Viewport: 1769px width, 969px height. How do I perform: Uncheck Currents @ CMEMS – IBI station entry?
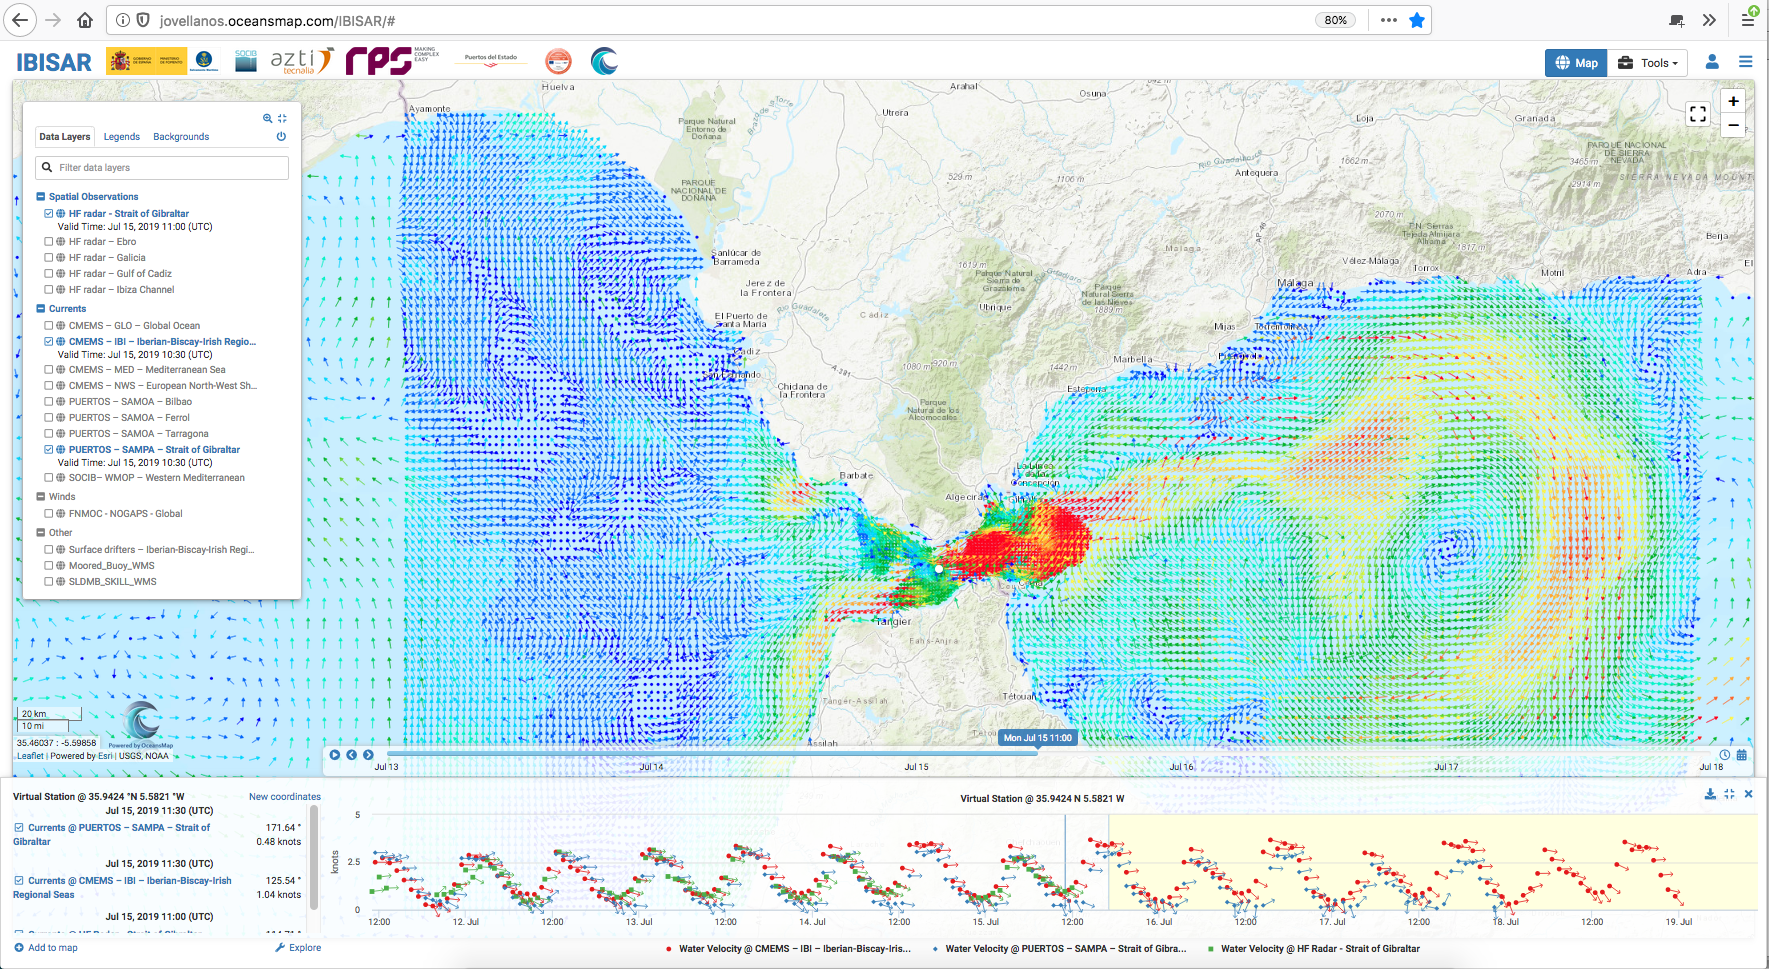[19, 881]
